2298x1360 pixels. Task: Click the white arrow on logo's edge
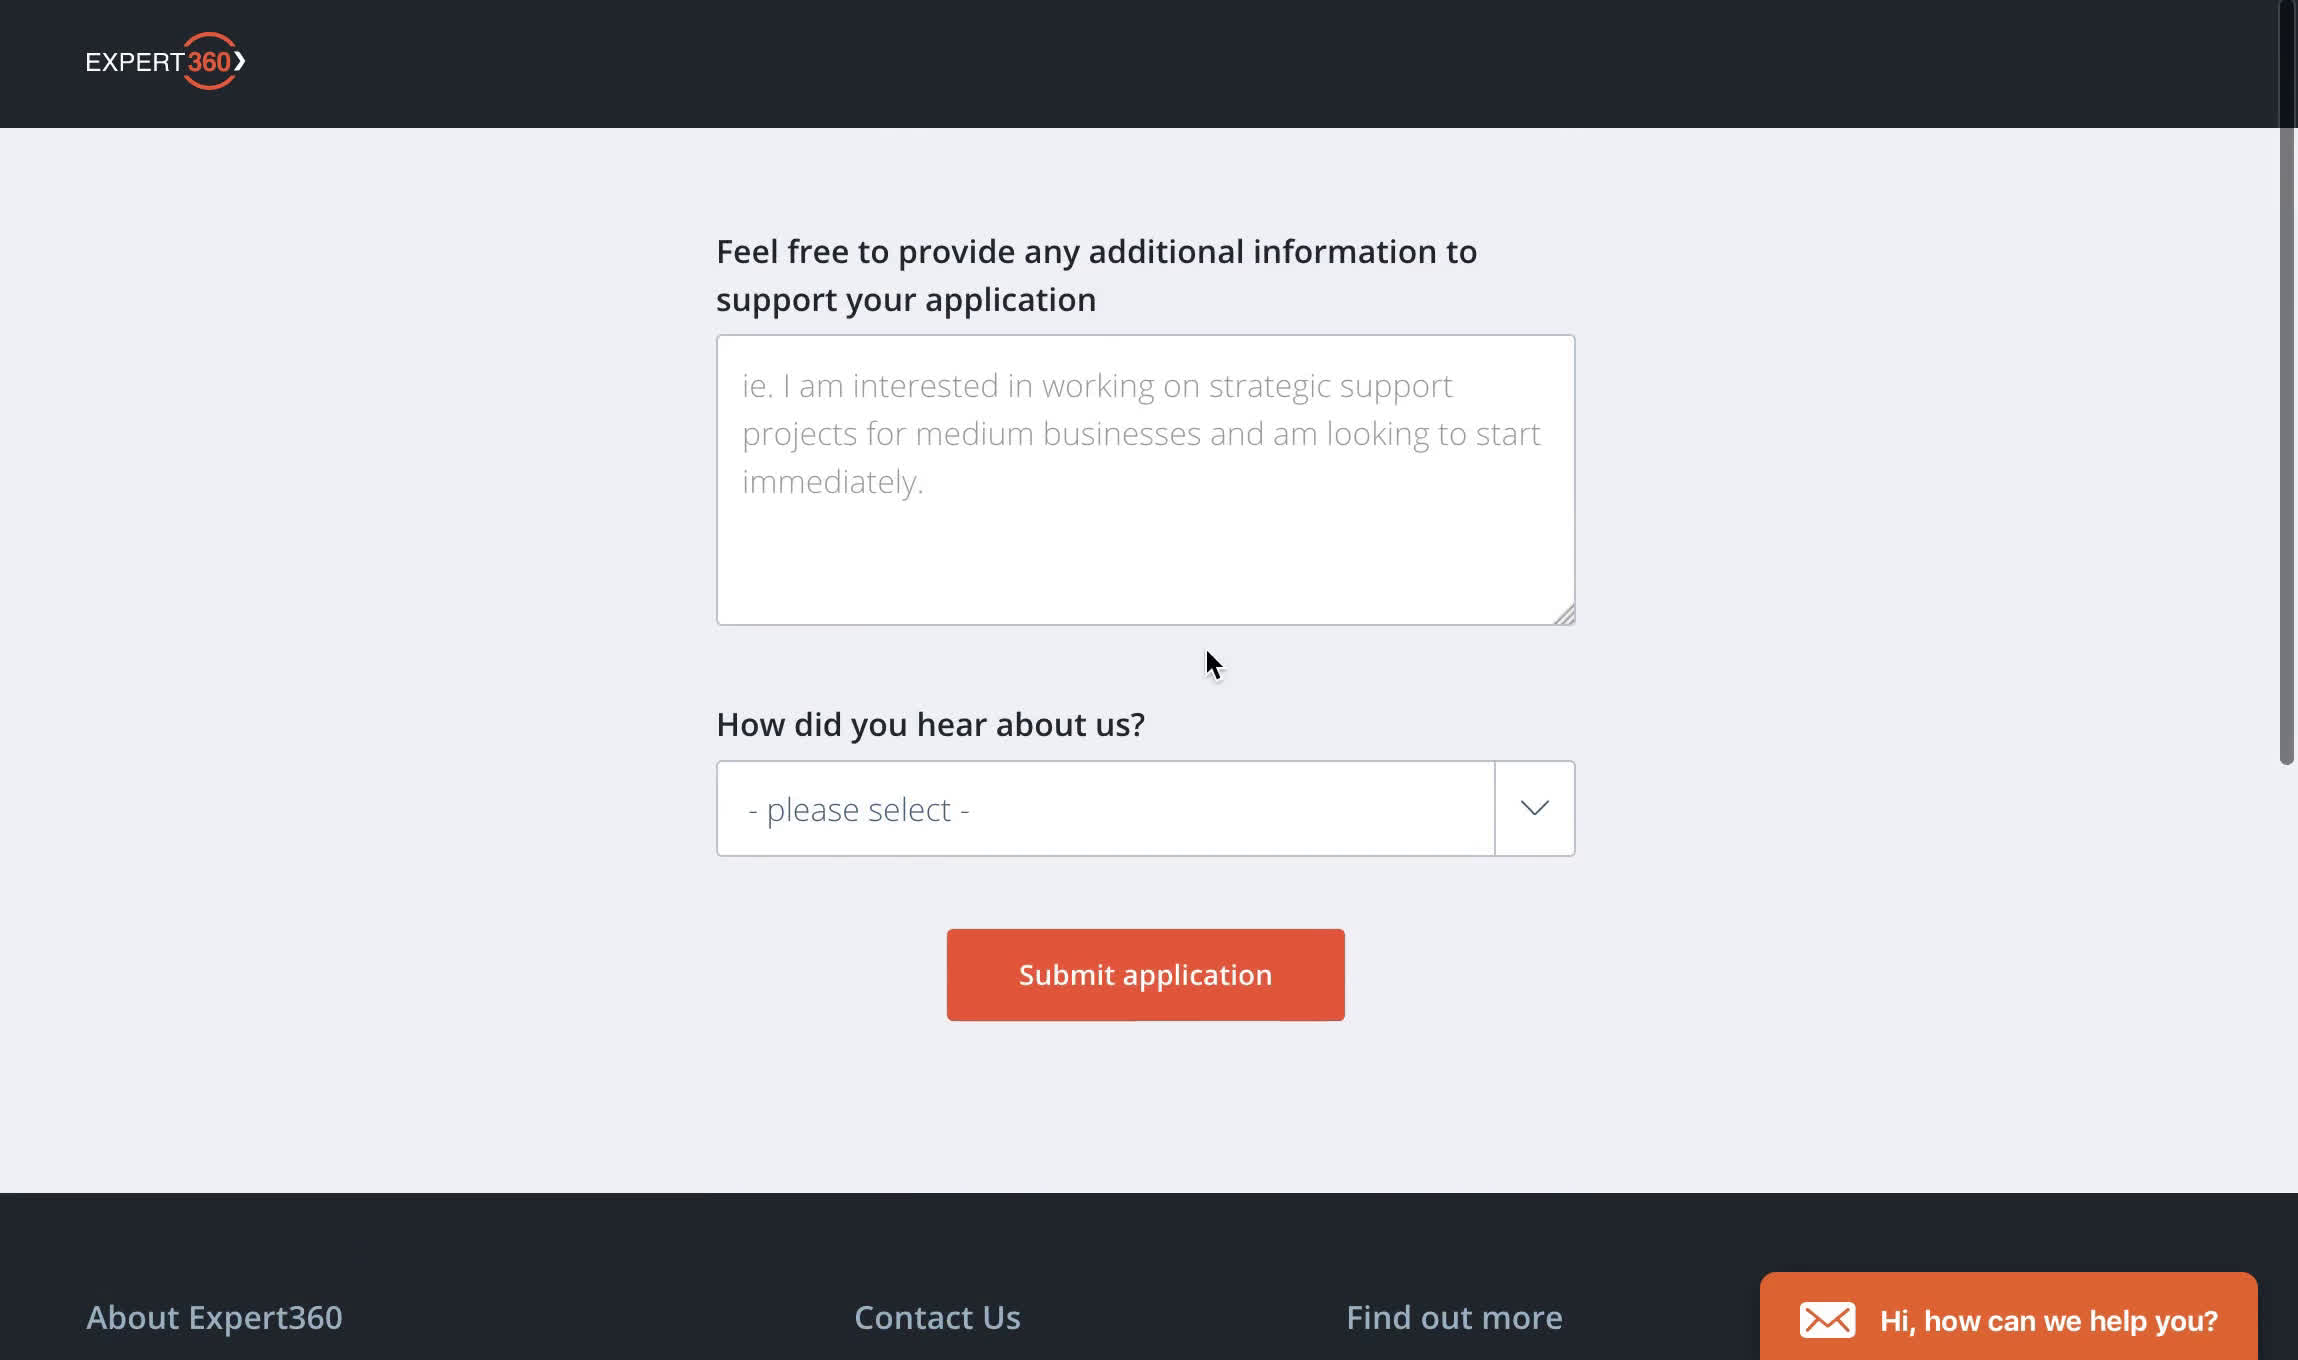click(240, 61)
